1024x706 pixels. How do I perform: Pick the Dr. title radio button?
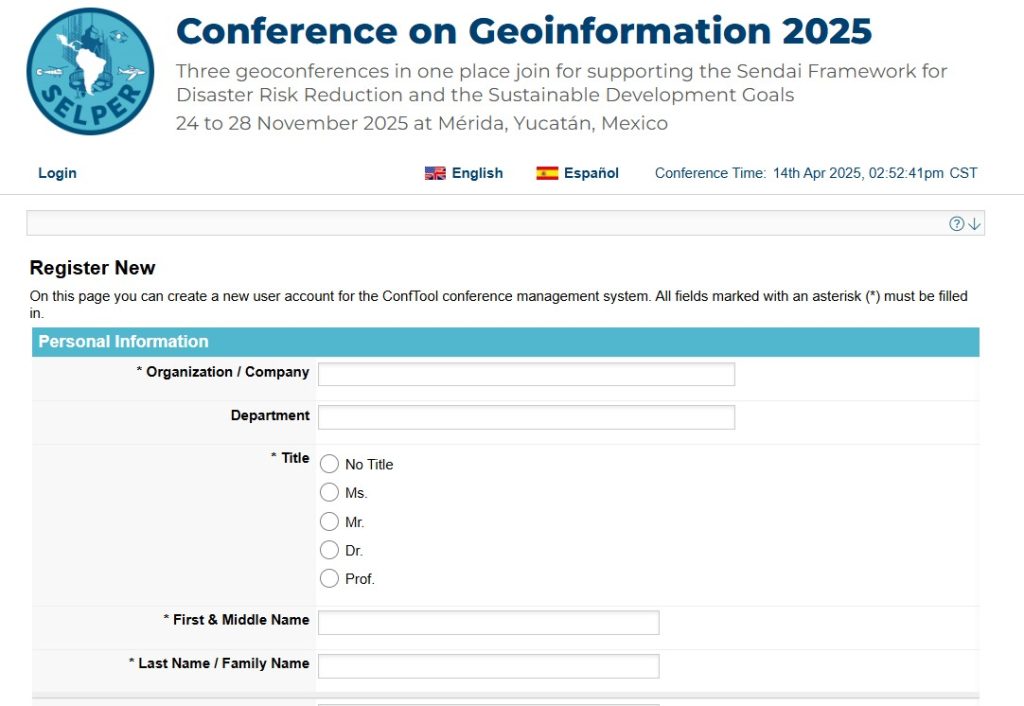click(330, 550)
